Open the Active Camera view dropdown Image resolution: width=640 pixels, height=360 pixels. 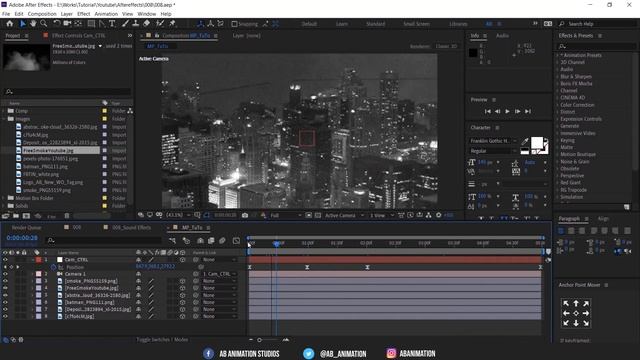[344, 215]
